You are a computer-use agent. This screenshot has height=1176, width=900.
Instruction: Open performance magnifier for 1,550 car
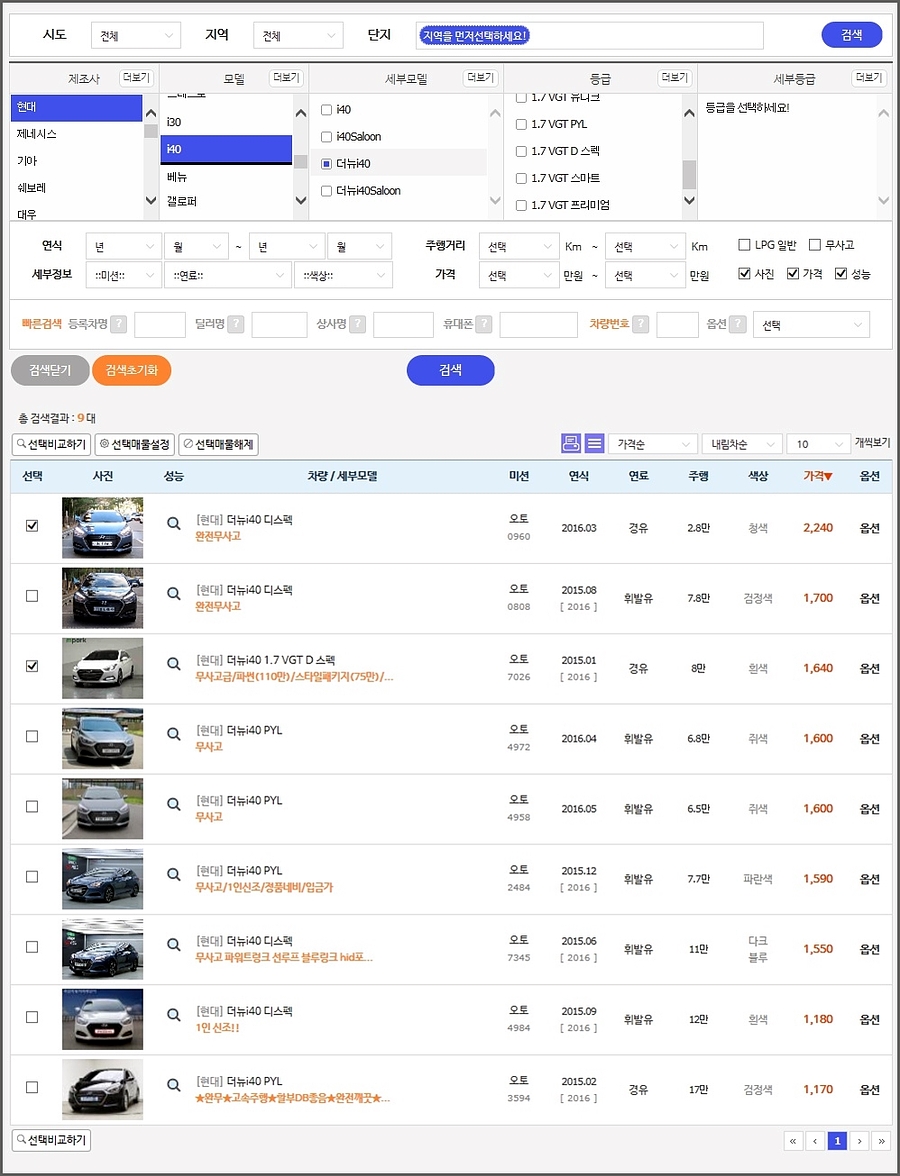pyautogui.click(x=173, y=944)
